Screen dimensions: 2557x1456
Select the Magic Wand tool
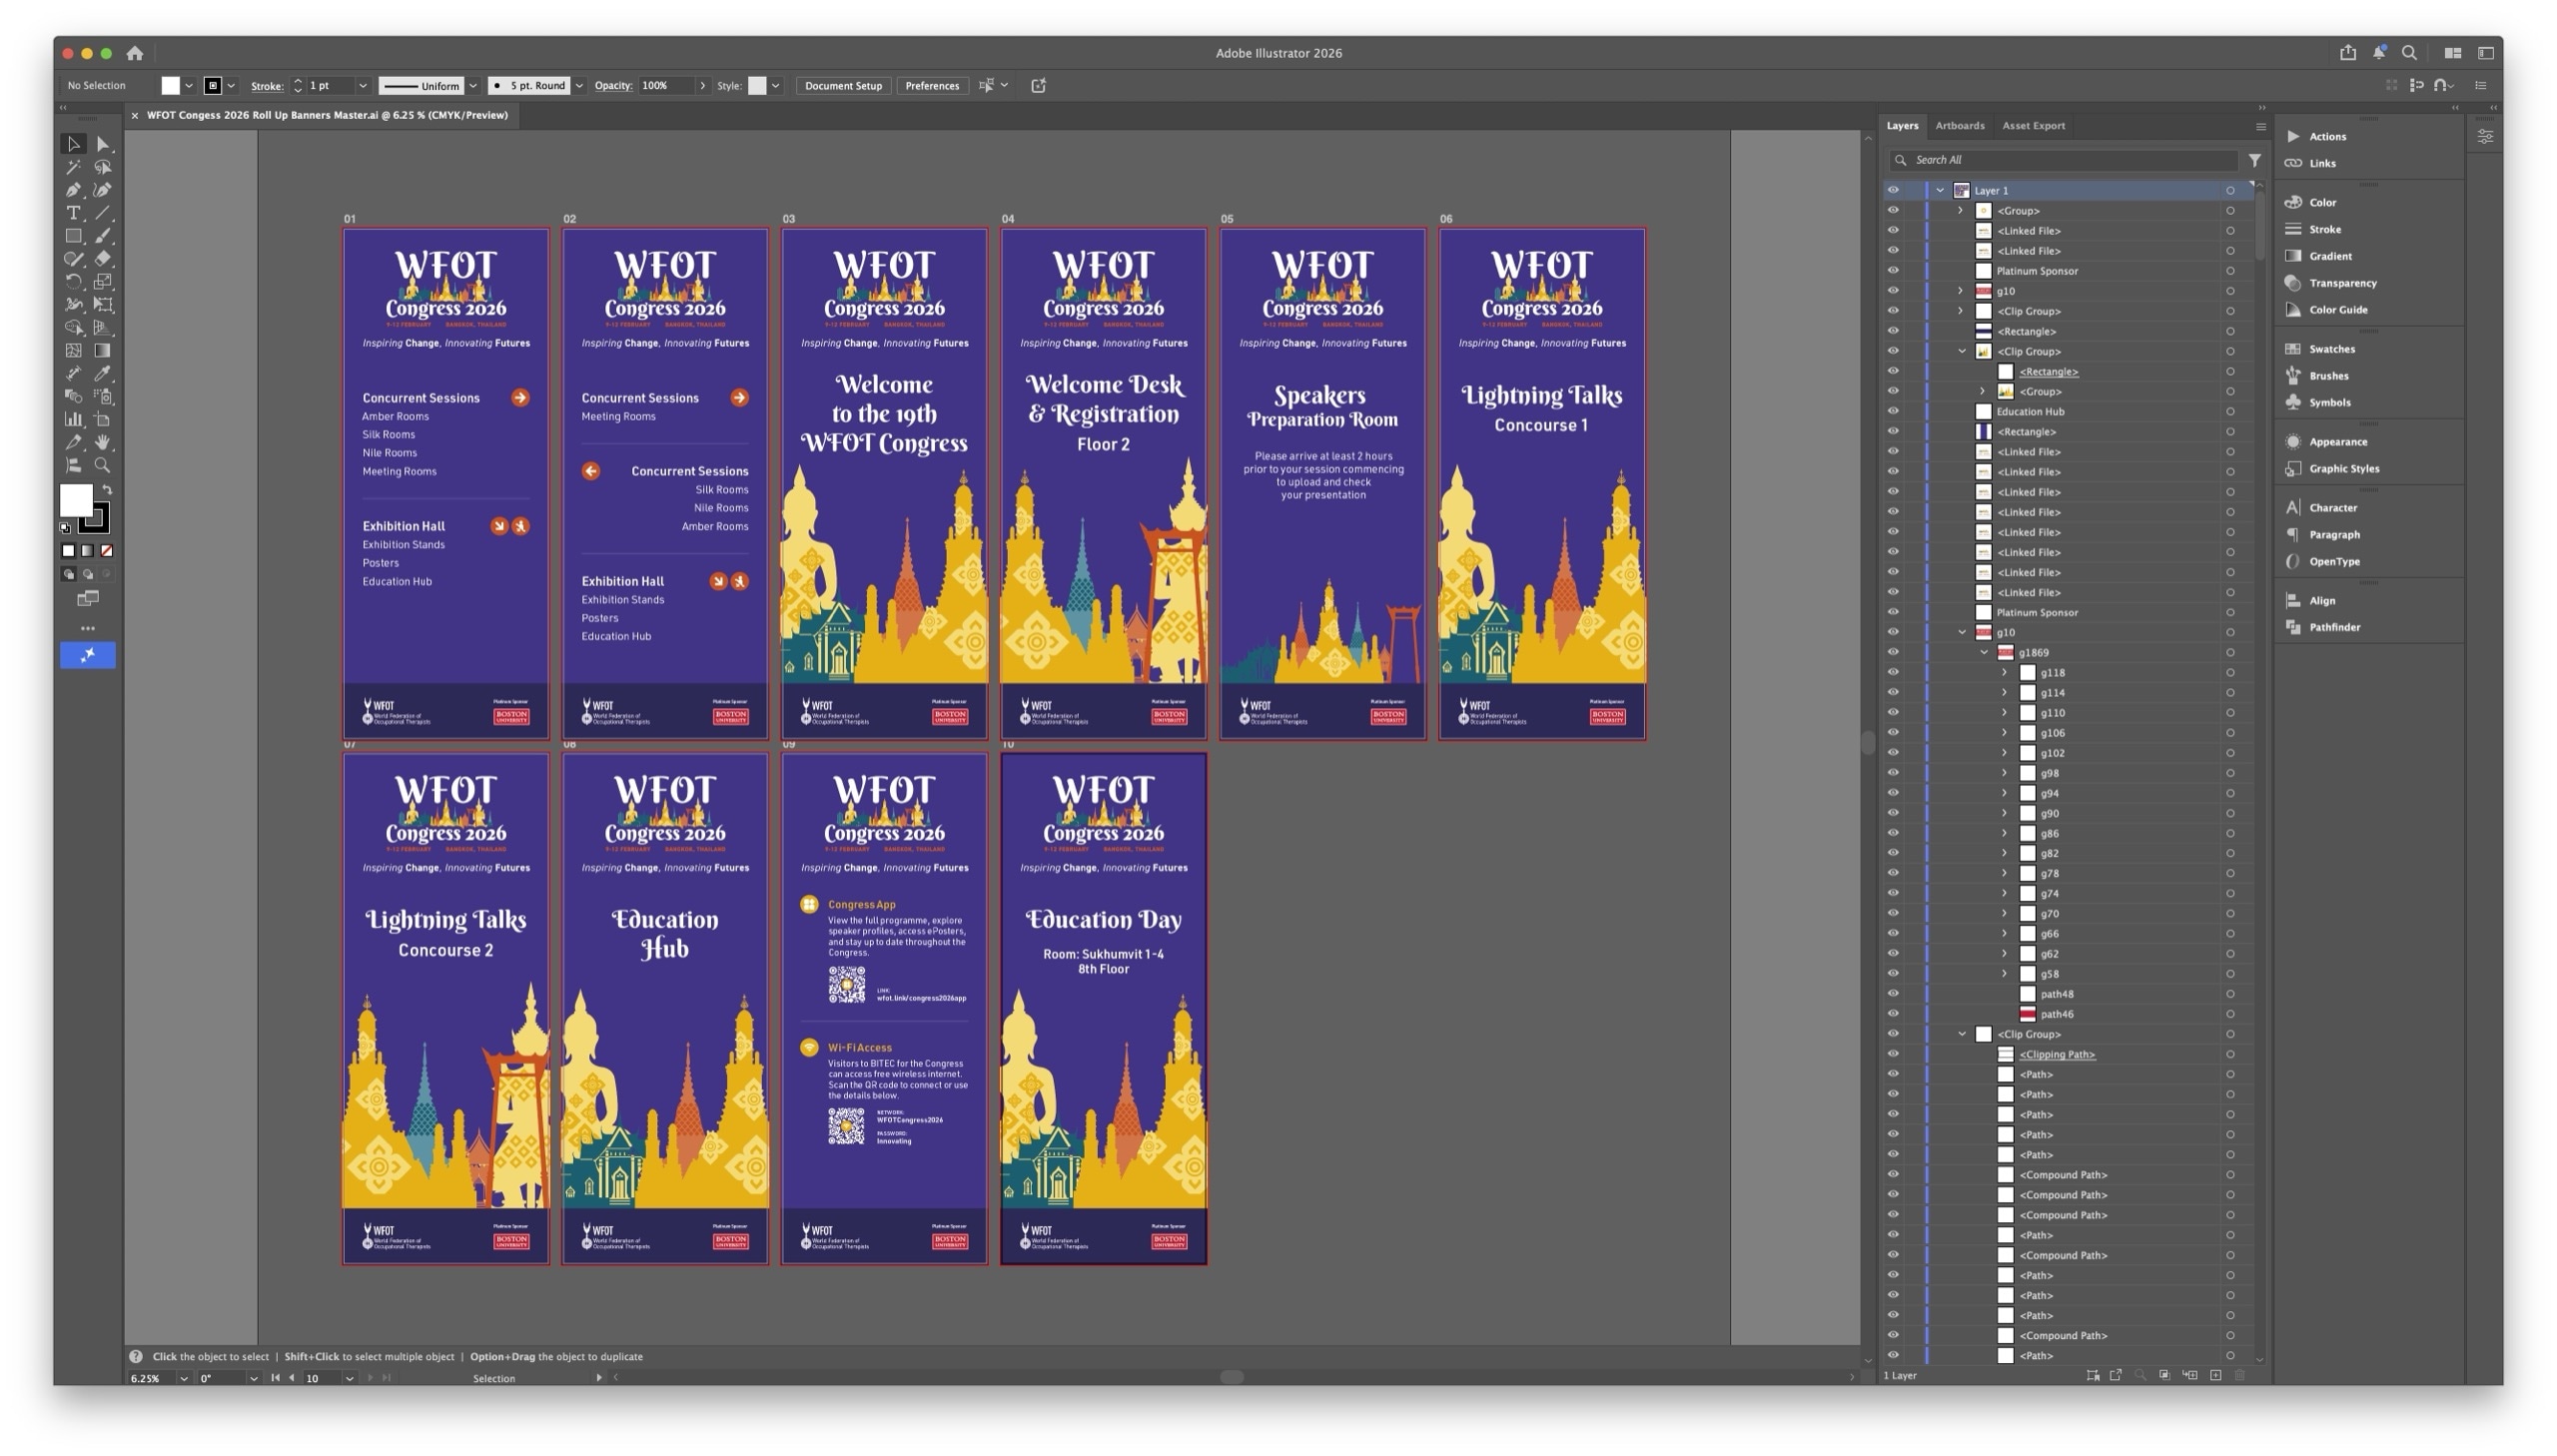(73, 167)
